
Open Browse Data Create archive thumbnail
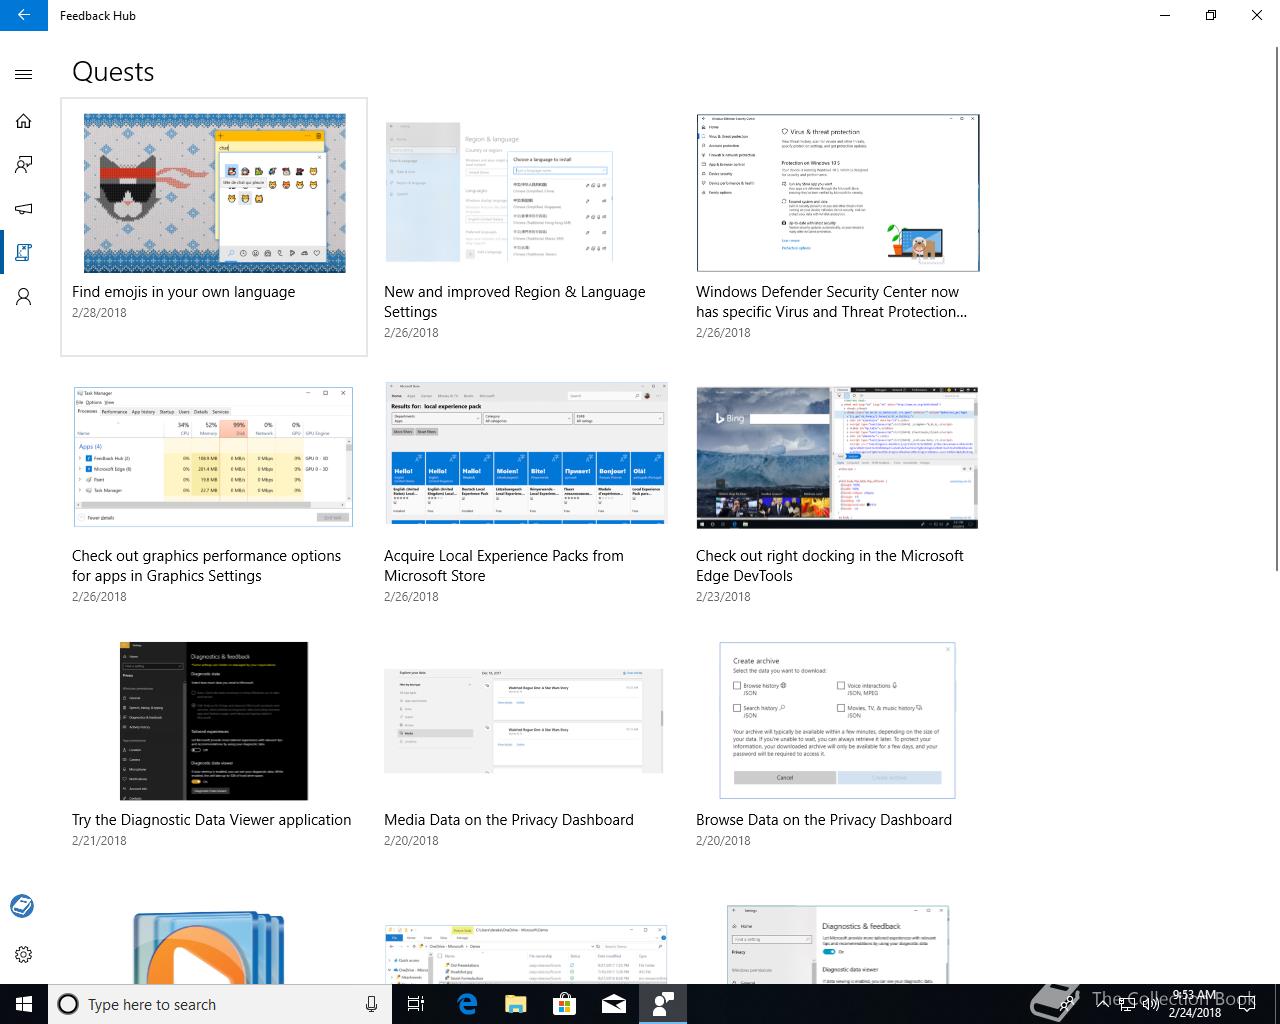pos(838,721)
